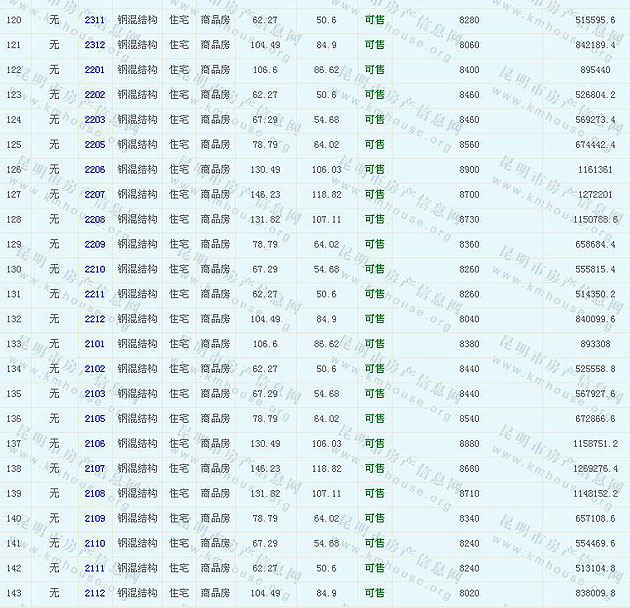This screenshot has height=608, width=630.
Task: Select room number 2207
Action: click(x=94, y=195)
